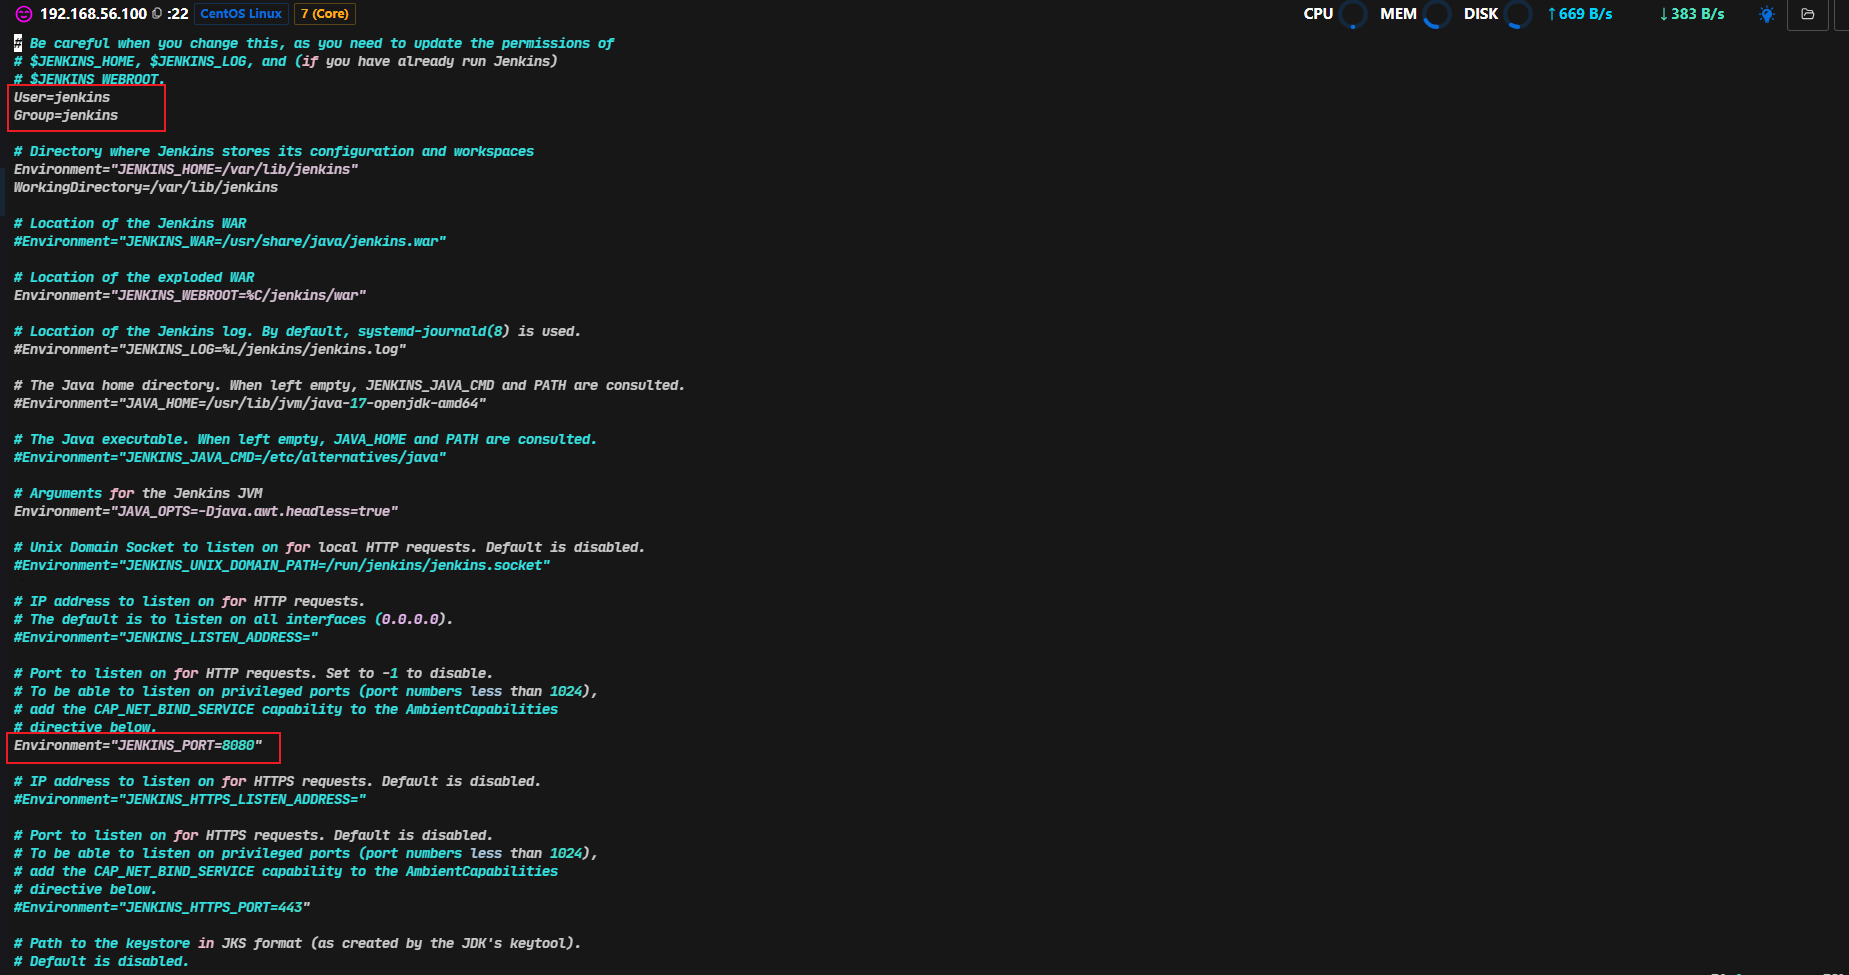This screenshot has width=1849, height=975.
Task: Click '# IP address to listen on for HTTPS requests'
Action: 277,781
